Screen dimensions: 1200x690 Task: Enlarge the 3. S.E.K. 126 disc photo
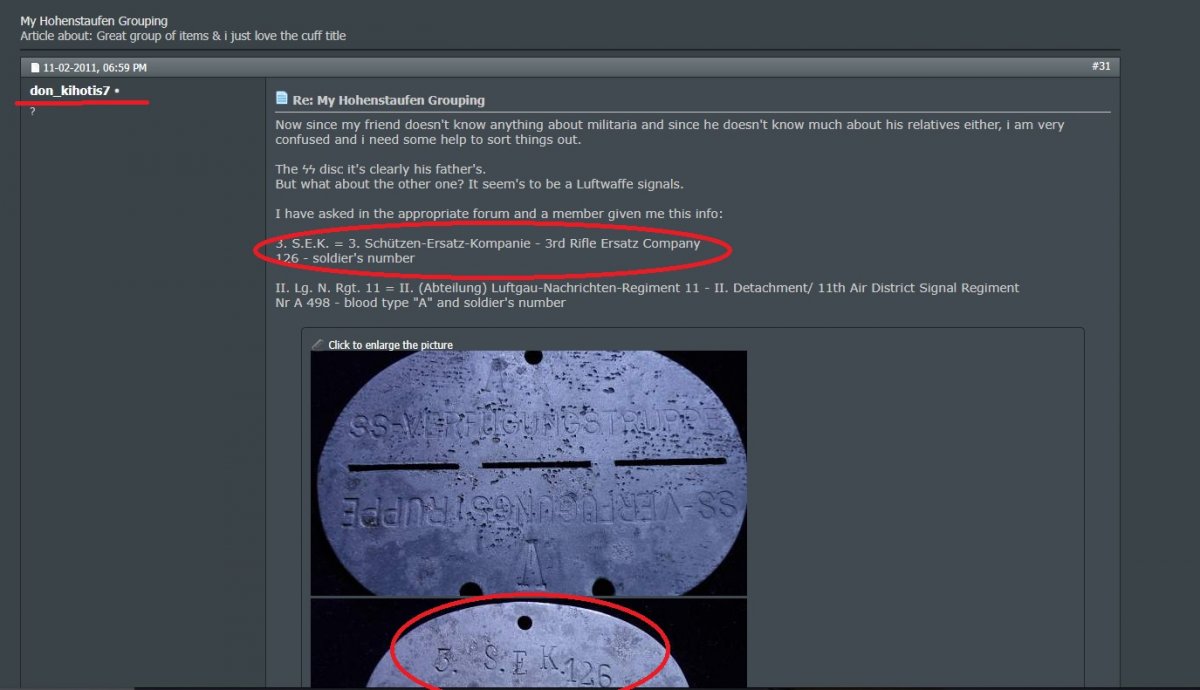529,645
